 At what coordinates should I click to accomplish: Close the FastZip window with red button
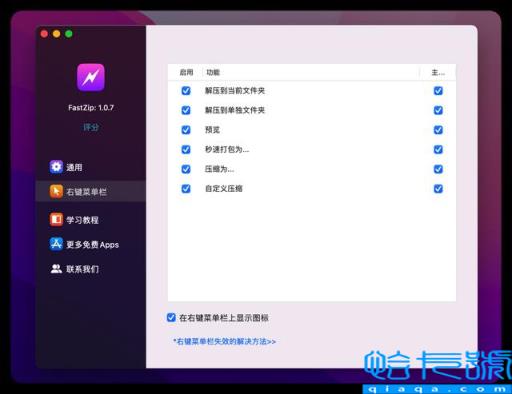click(44, 34)
